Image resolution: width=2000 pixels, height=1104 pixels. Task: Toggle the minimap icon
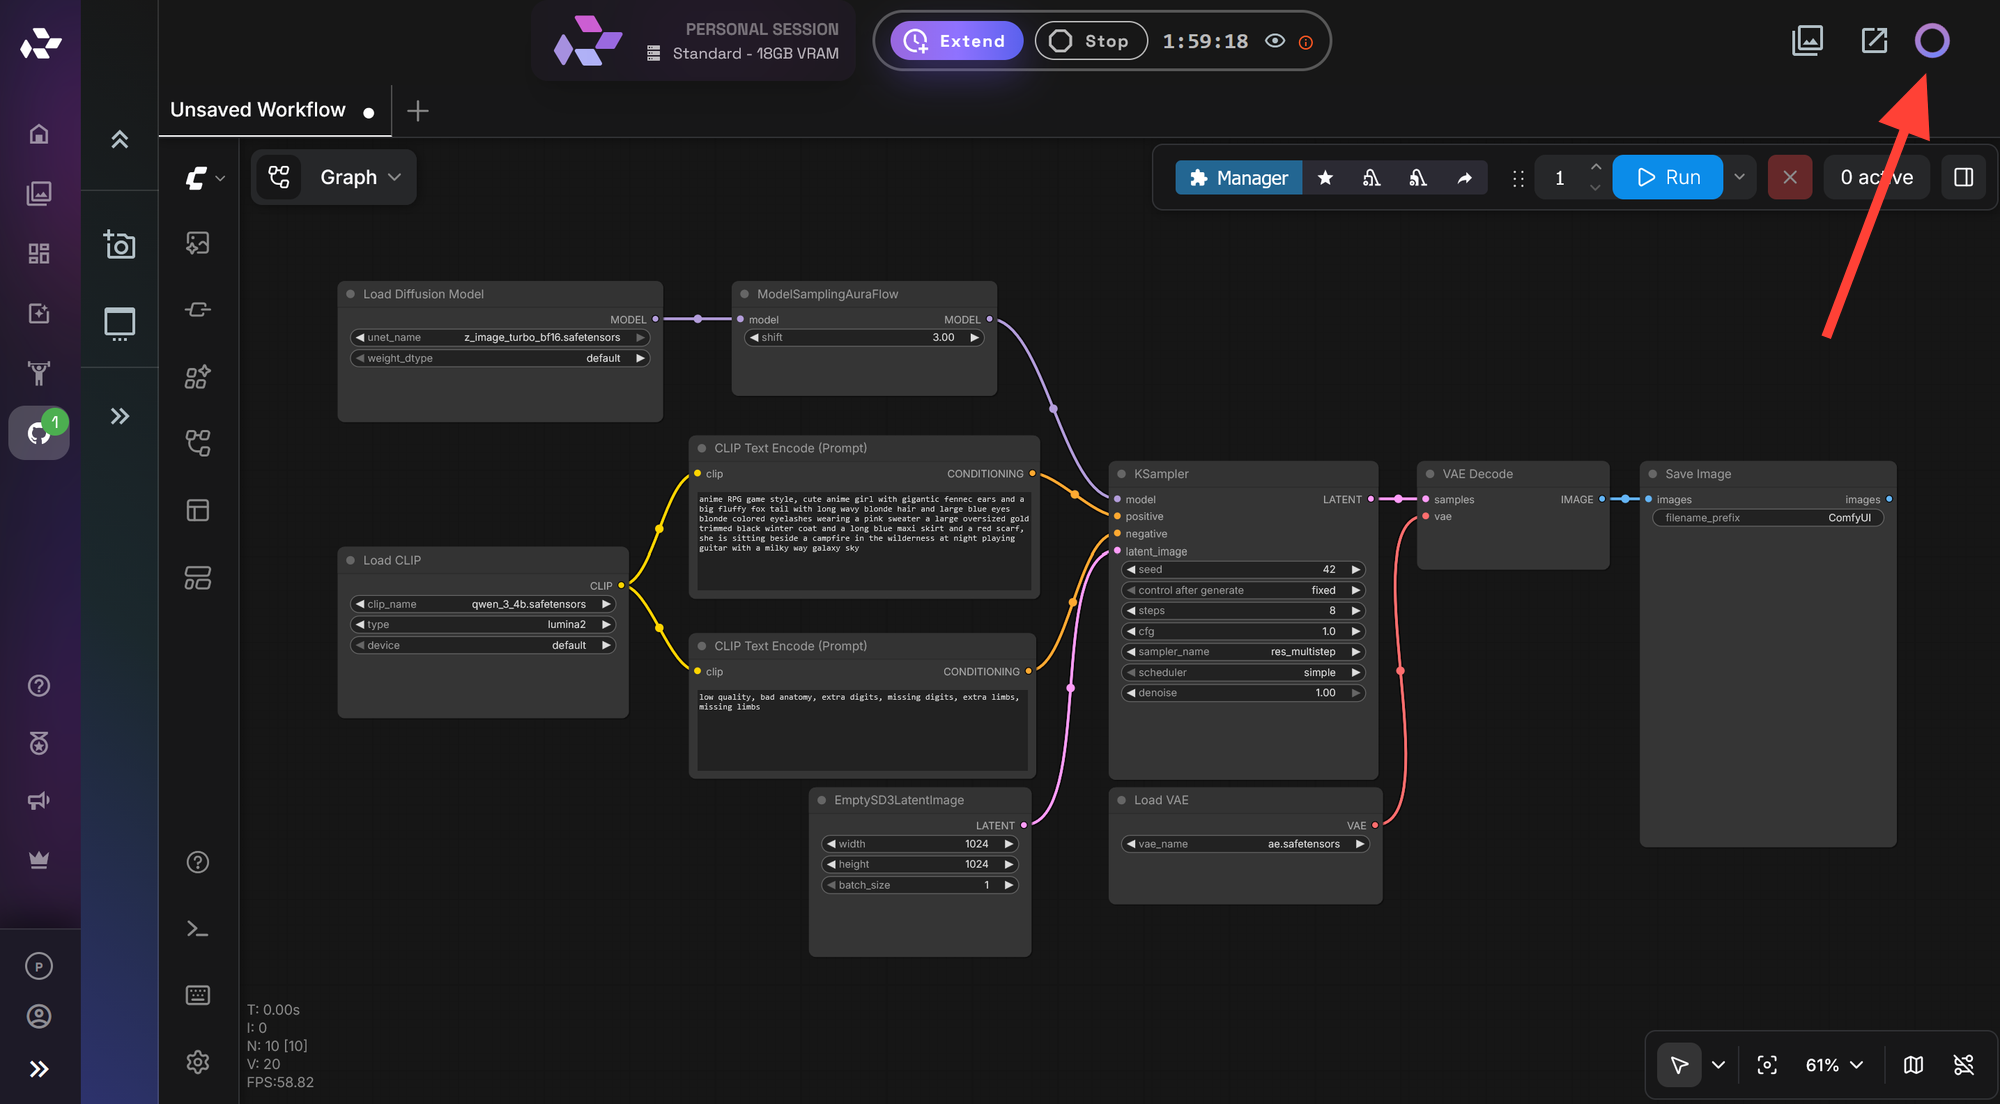(x=1913, y=1065)
